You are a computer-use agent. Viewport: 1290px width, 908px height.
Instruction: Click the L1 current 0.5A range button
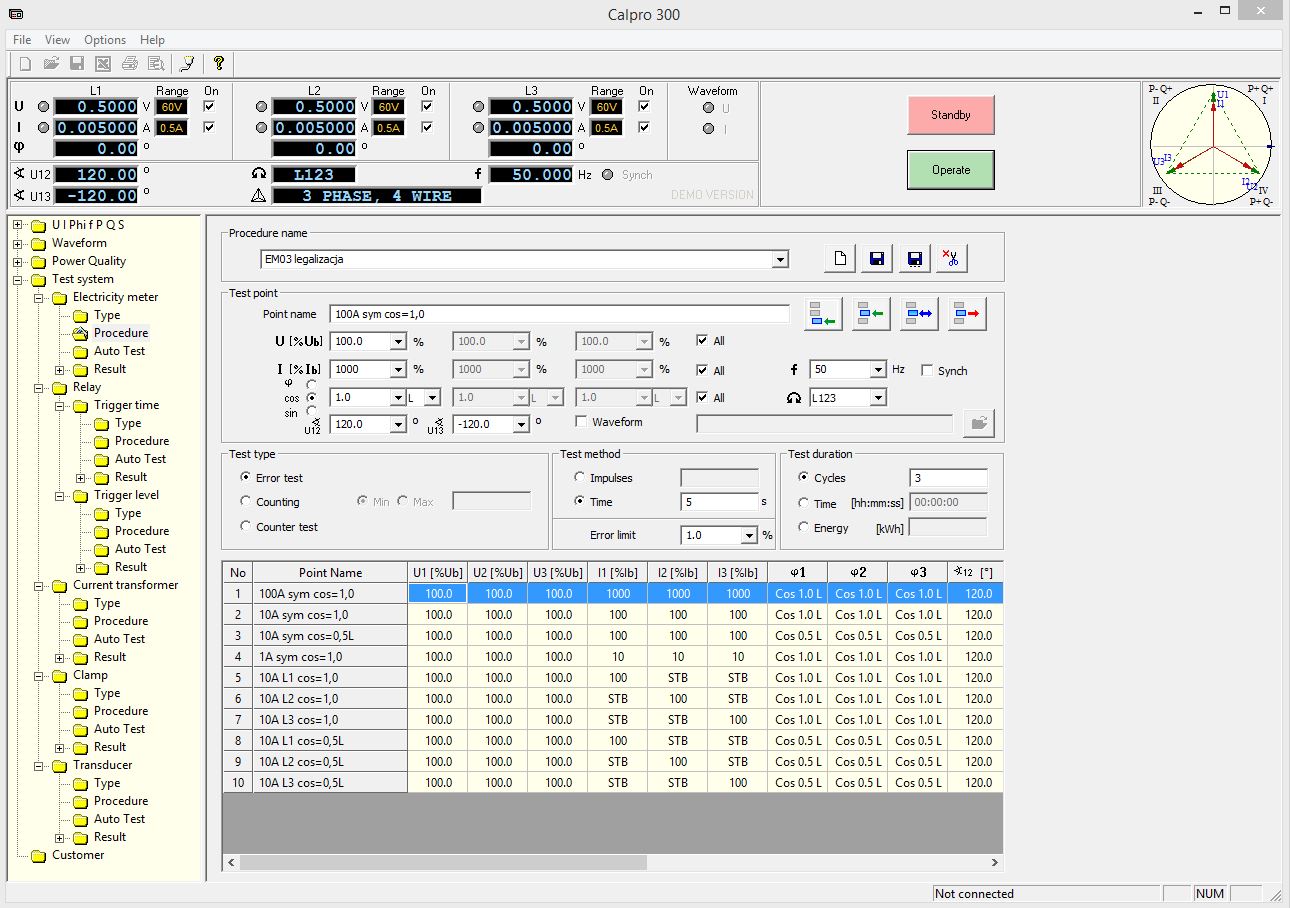(172, 128)
